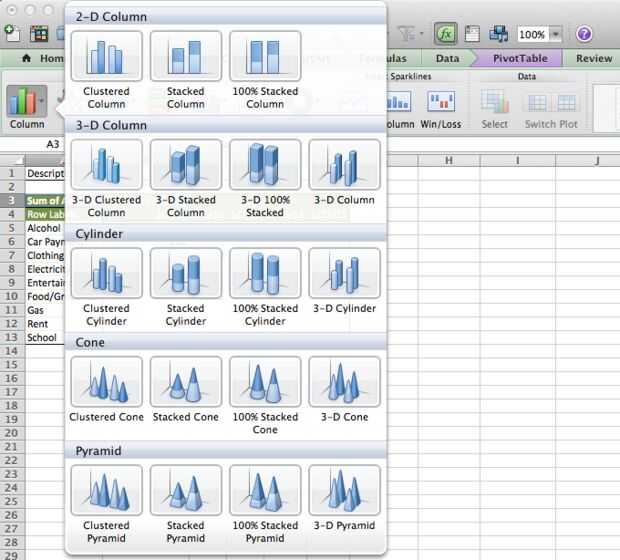Image resolution: width=620 pixels, height=560 pixels.
Task: Choose the 3-D Pyramid chart
Action: 344,490
